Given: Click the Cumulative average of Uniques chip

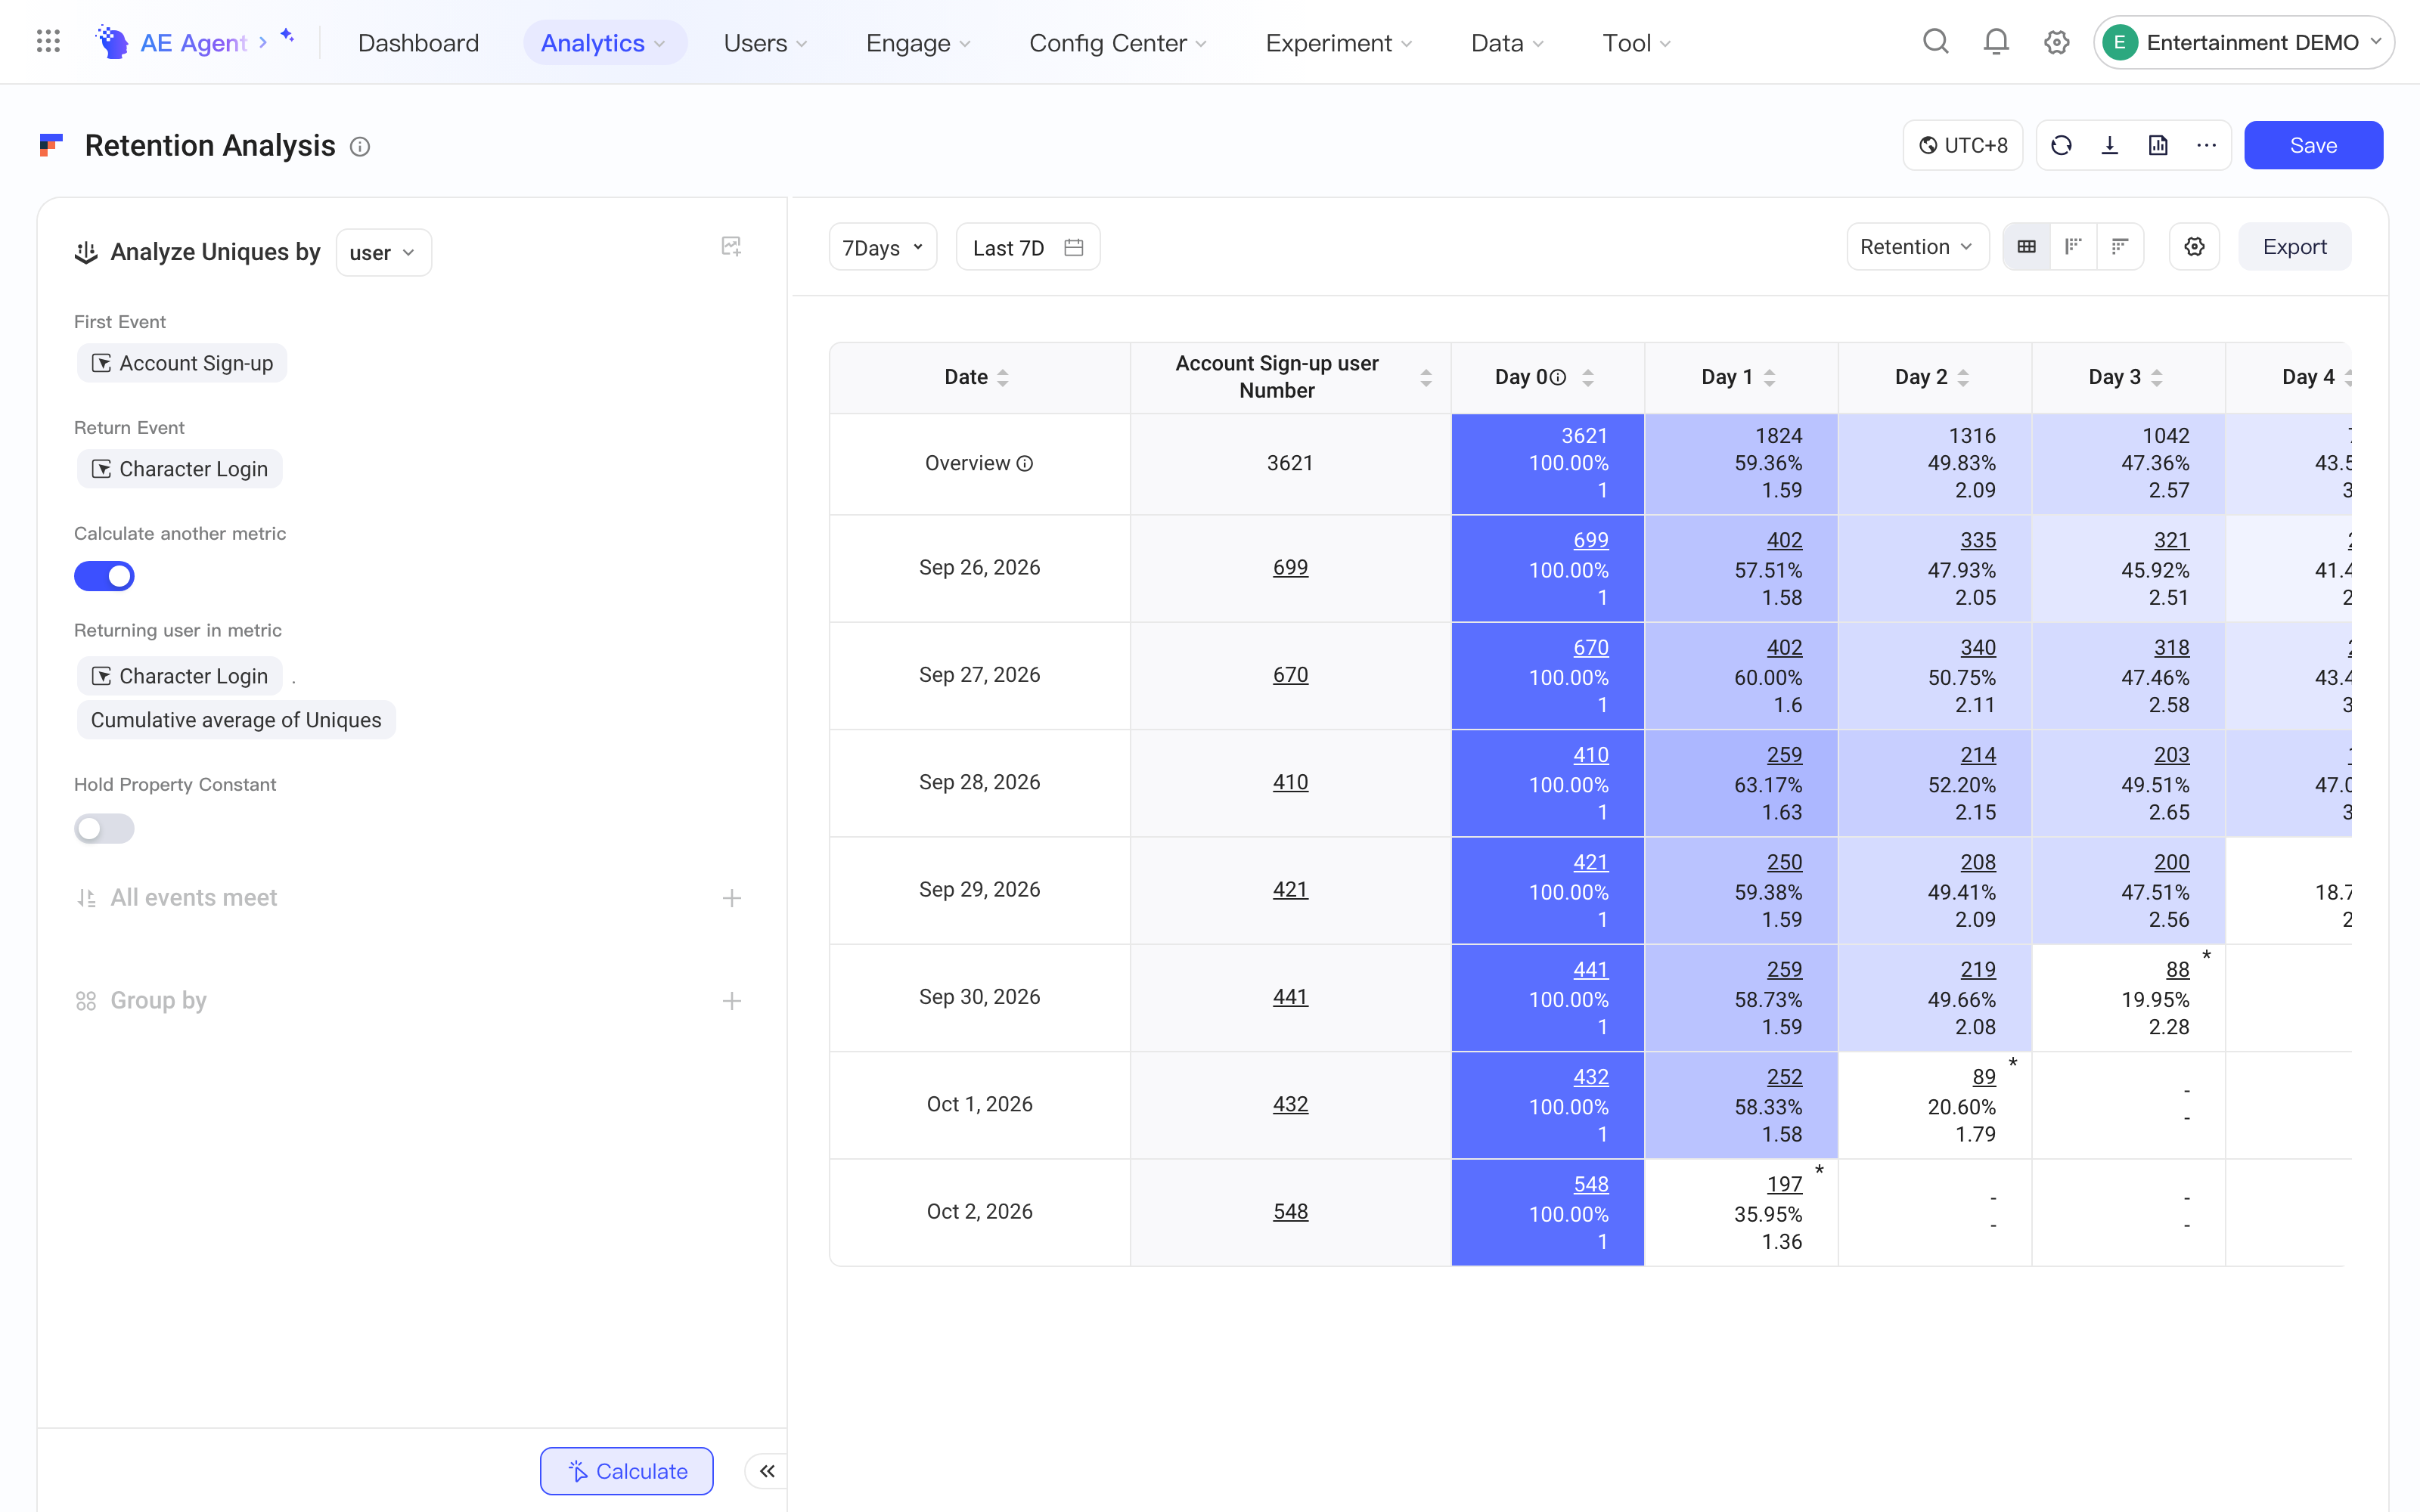Looking at the screenshot, I should pyautogui.click(x=236, y=720).
